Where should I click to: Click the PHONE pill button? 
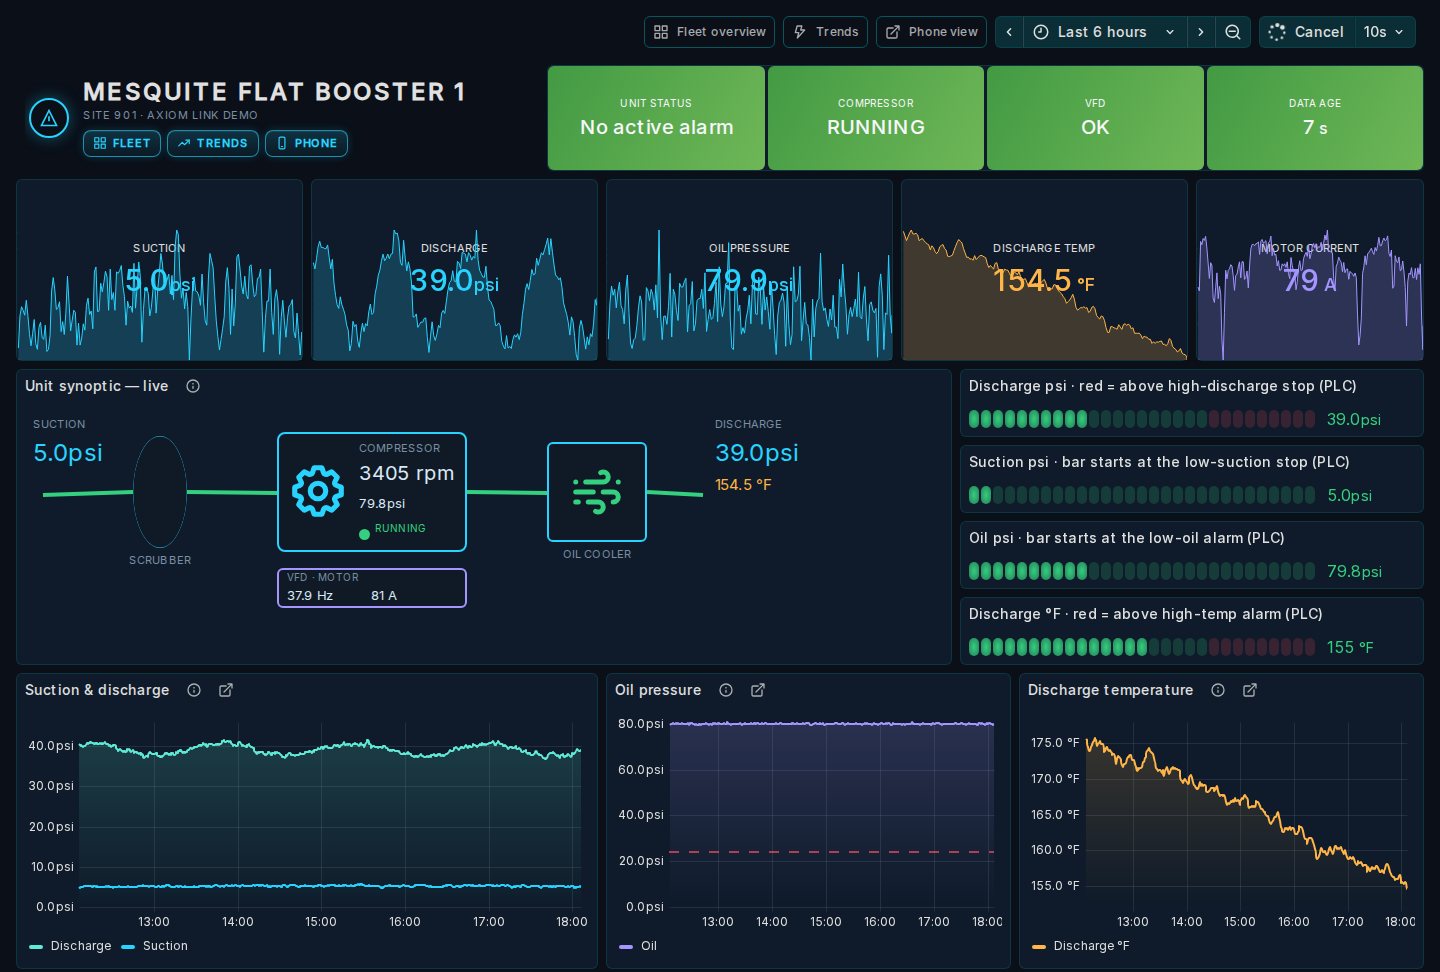click(307, 143)
